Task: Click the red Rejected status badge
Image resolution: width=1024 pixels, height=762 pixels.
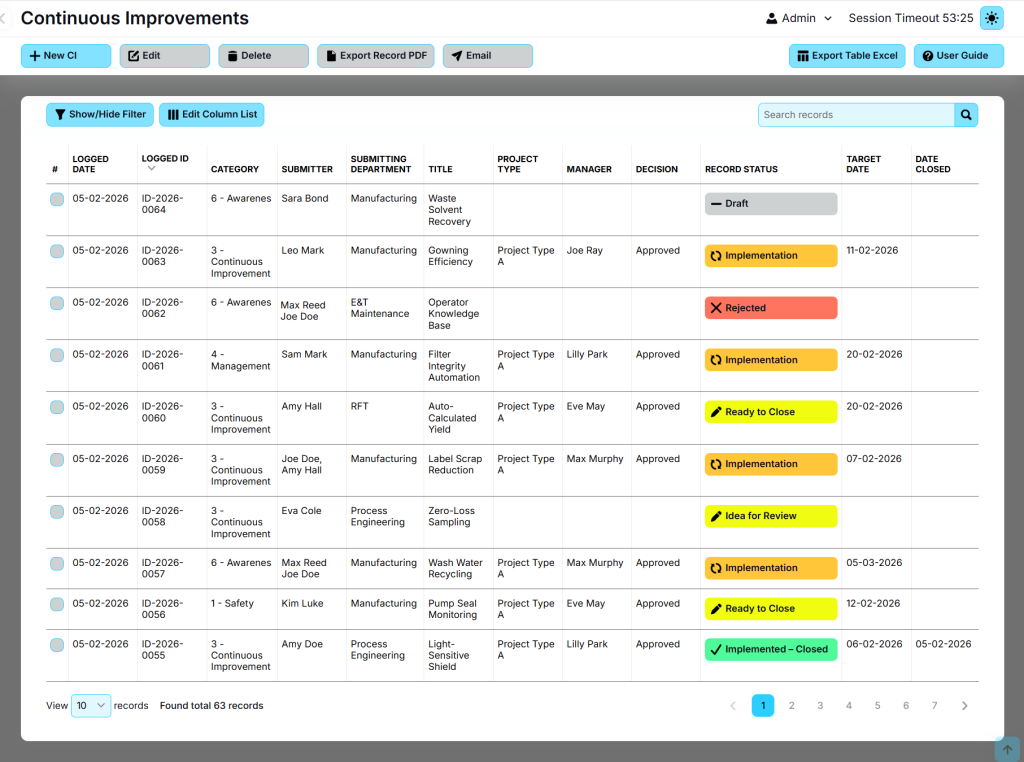Action: 771,308
